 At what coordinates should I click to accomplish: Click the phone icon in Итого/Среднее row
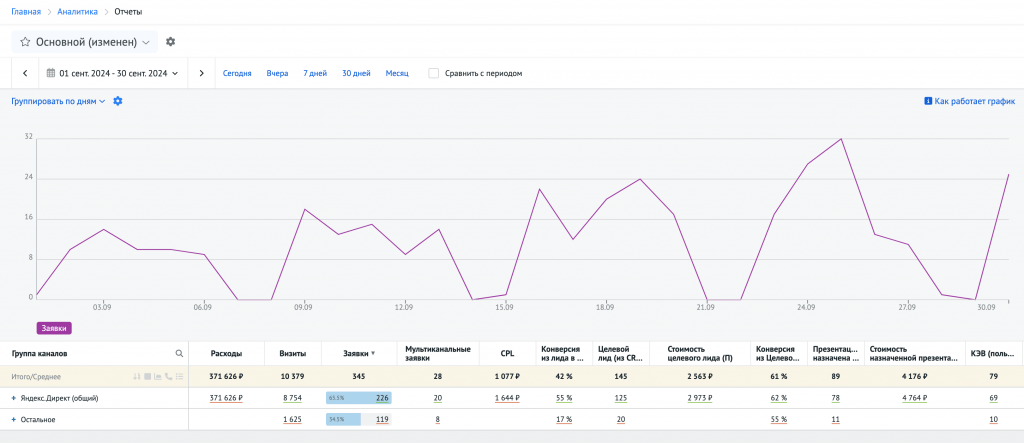click(x=168, y=376)
